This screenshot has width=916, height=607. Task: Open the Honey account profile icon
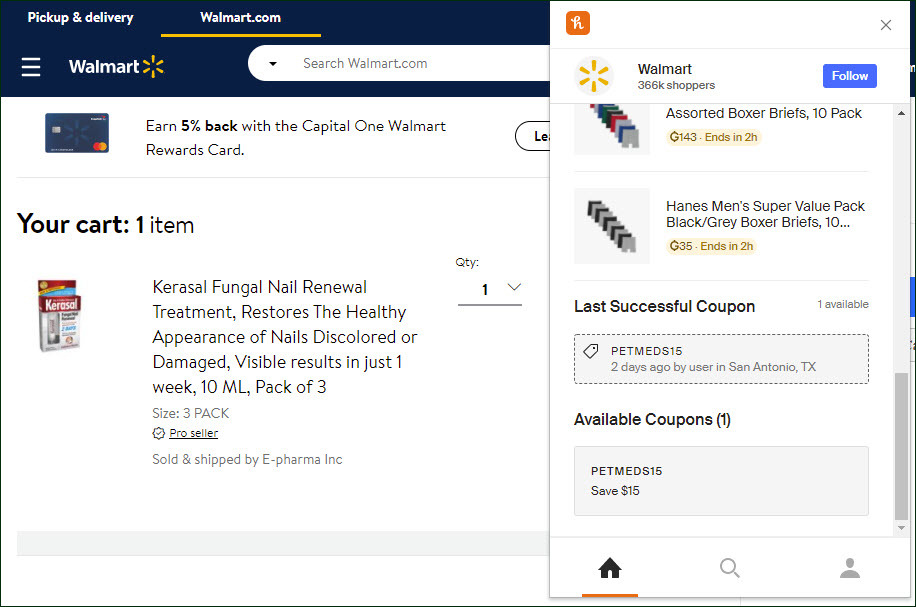tap(850, 568)
